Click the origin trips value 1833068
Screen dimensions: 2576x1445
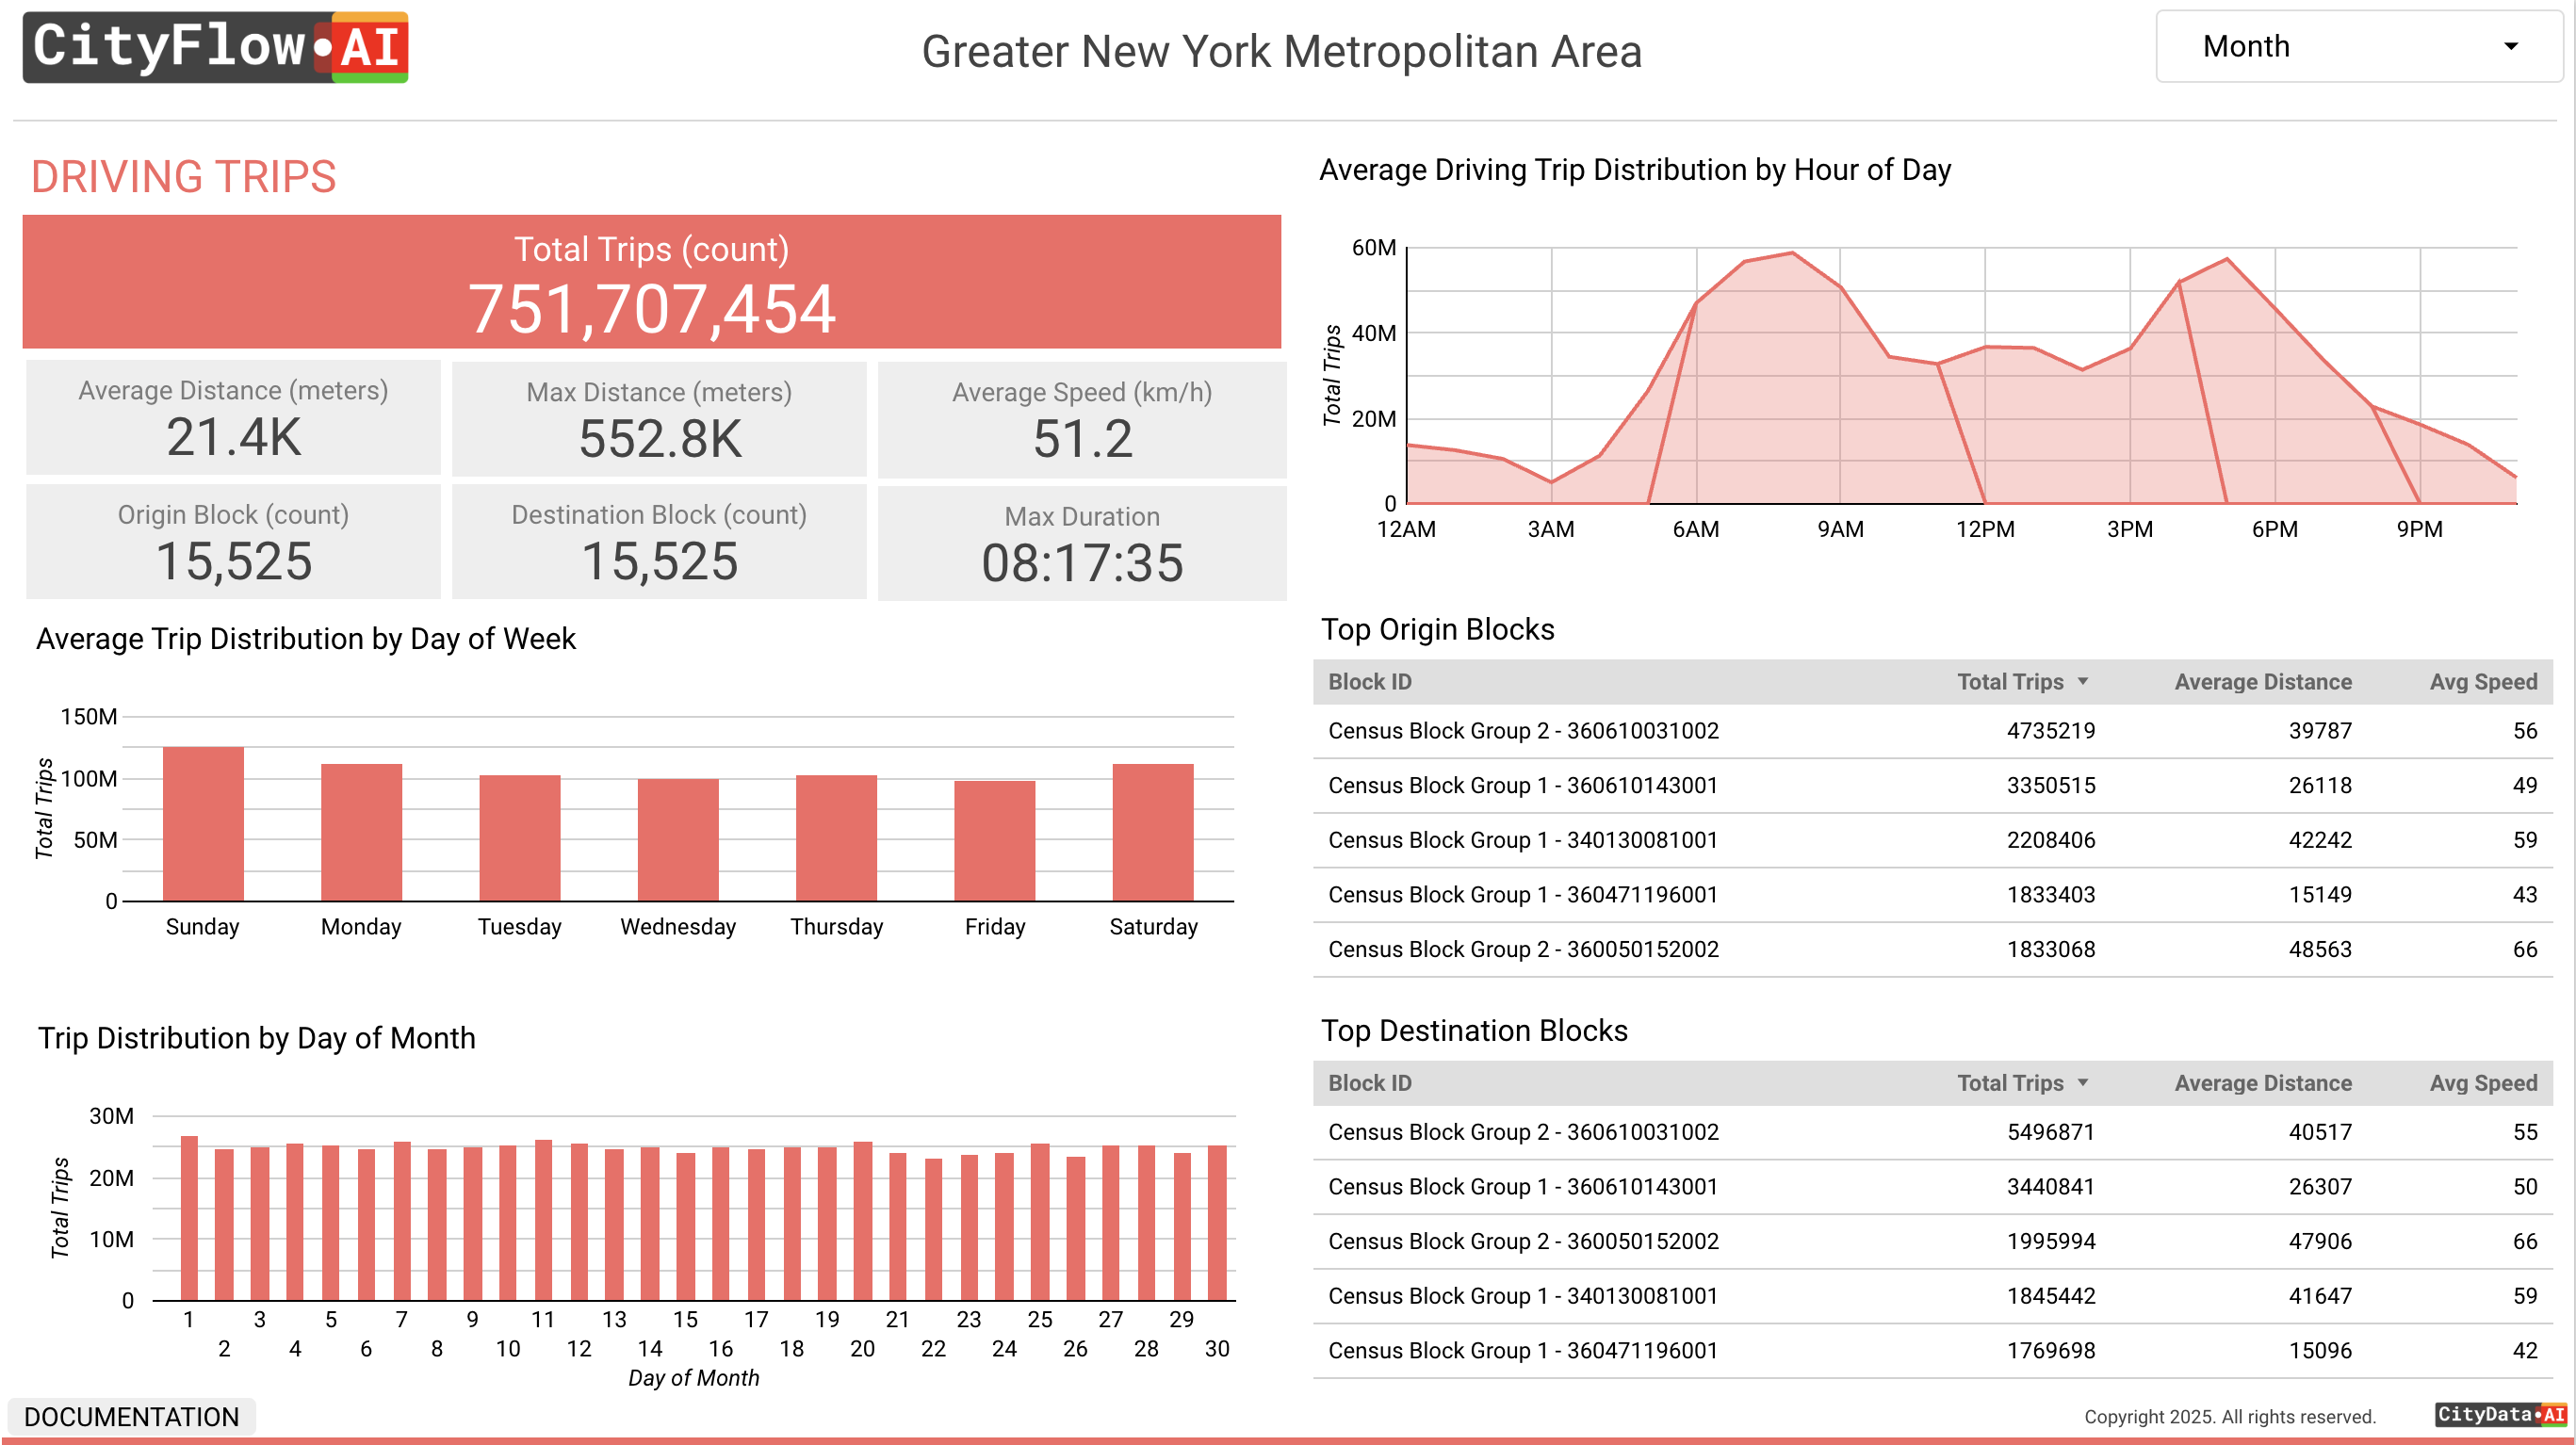(x=2050, y=950)
